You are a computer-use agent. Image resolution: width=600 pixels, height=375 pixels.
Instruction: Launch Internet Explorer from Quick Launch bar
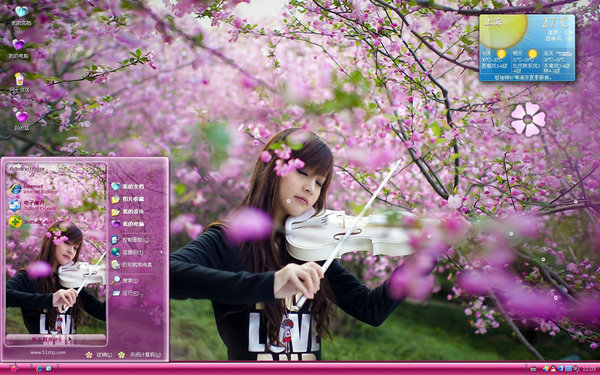(39, 368)
